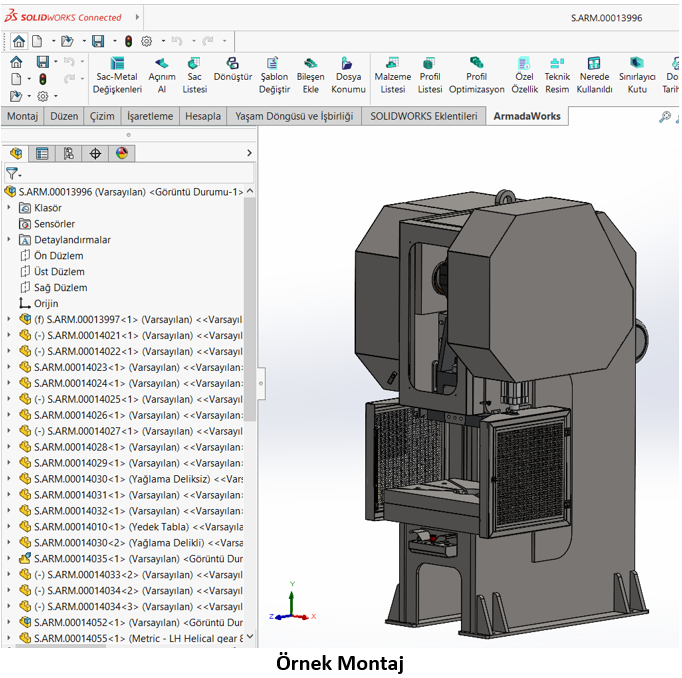
Task: Expand the S.ARM.00014035<1> component
Action: click(10, 559)
